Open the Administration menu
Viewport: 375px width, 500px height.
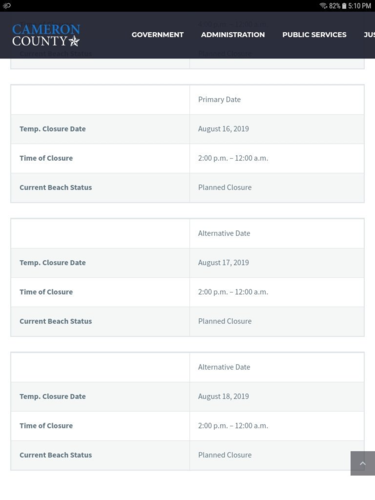(233, 35)
